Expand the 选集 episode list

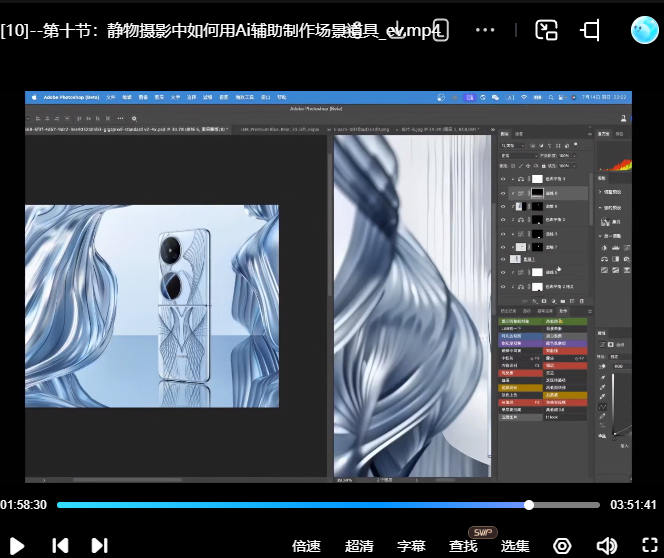515,546
